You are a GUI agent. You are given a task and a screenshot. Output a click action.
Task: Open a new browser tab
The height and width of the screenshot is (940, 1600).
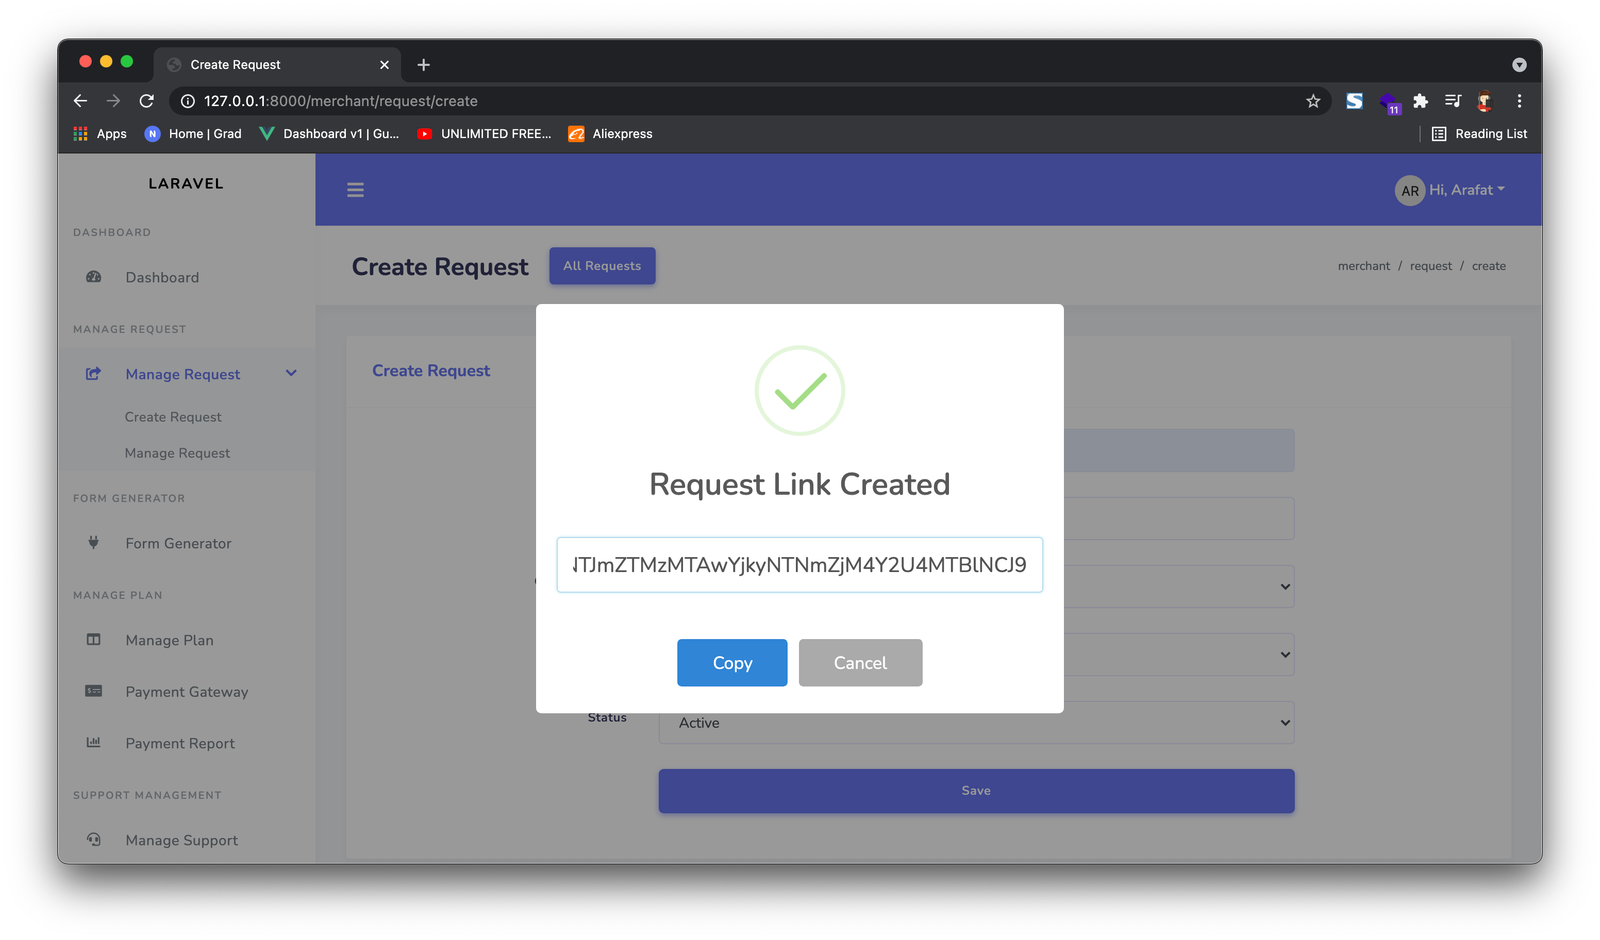(x=424, y=65)
